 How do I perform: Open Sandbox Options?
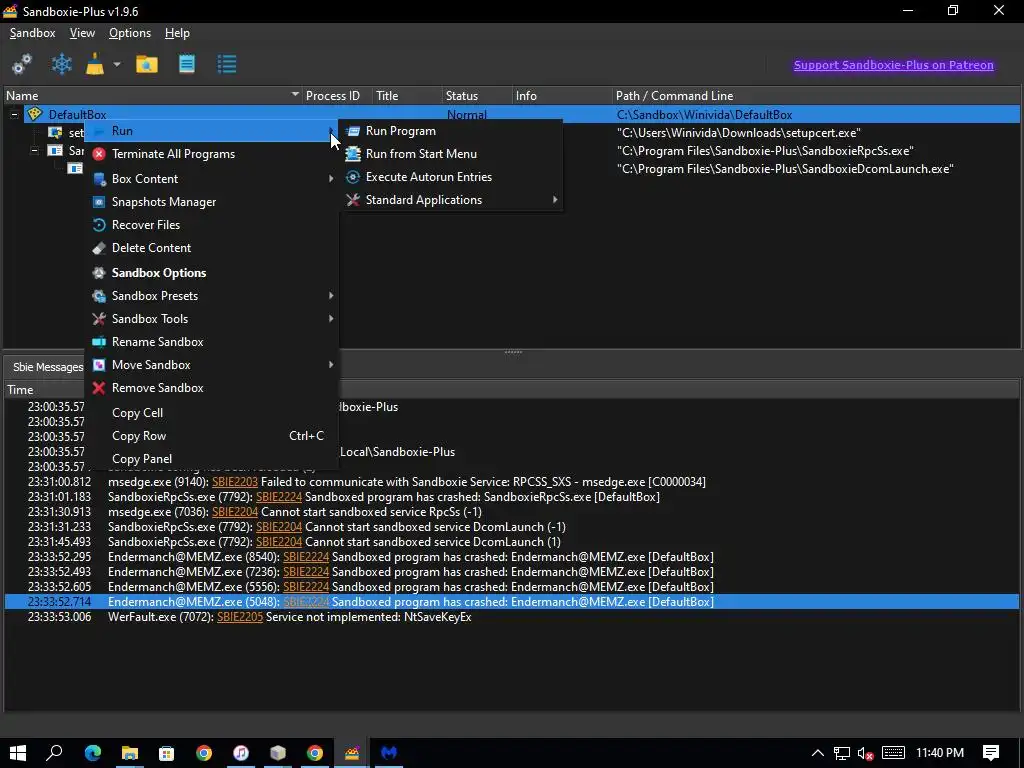(x=212, y=272)
